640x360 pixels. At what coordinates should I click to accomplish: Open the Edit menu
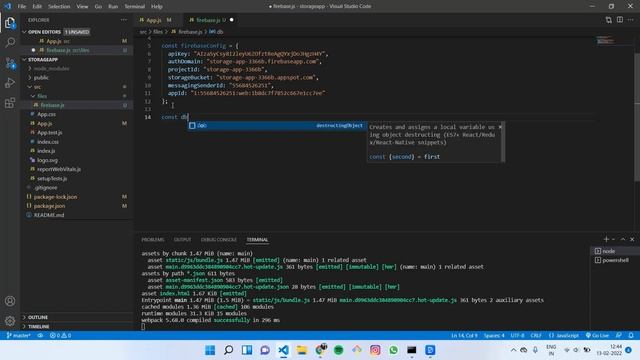[37, 7]
